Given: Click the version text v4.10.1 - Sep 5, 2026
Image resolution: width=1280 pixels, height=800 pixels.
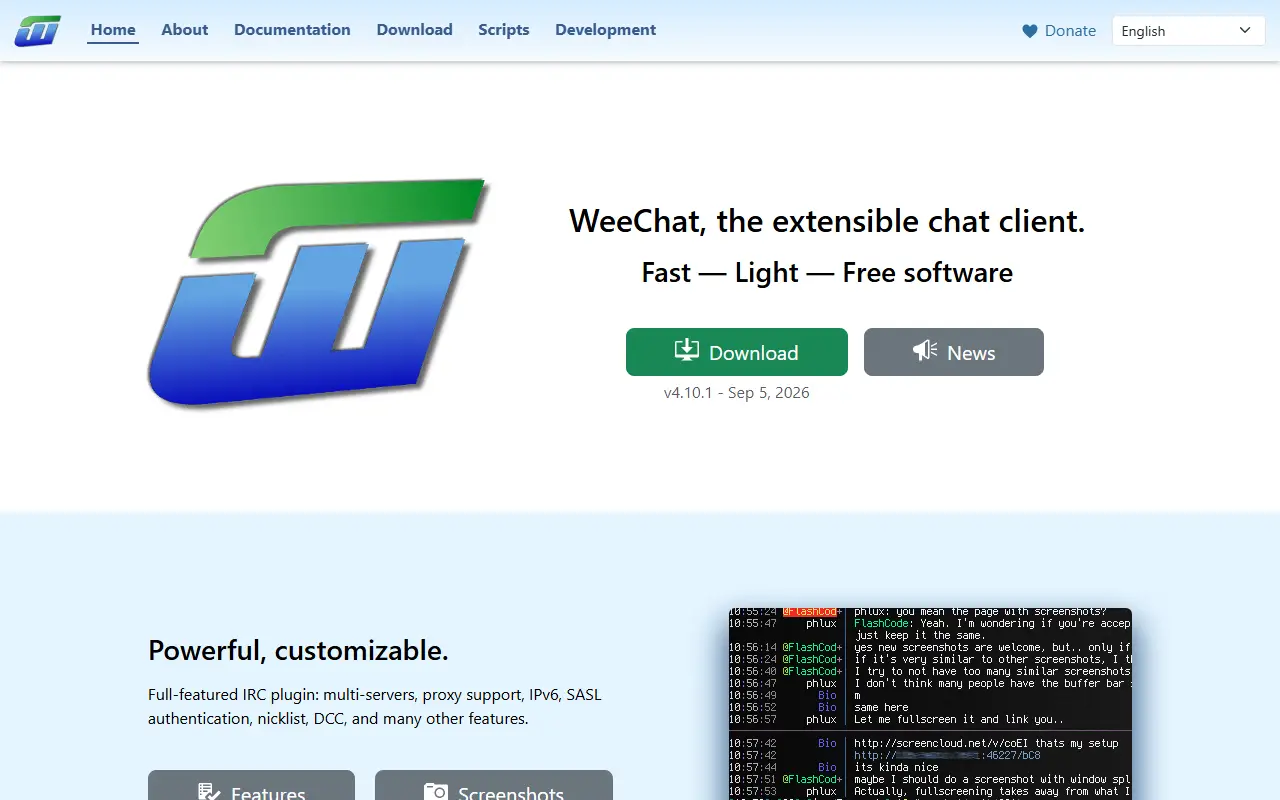Looking at the screenshot, I should tap(737, 393).
